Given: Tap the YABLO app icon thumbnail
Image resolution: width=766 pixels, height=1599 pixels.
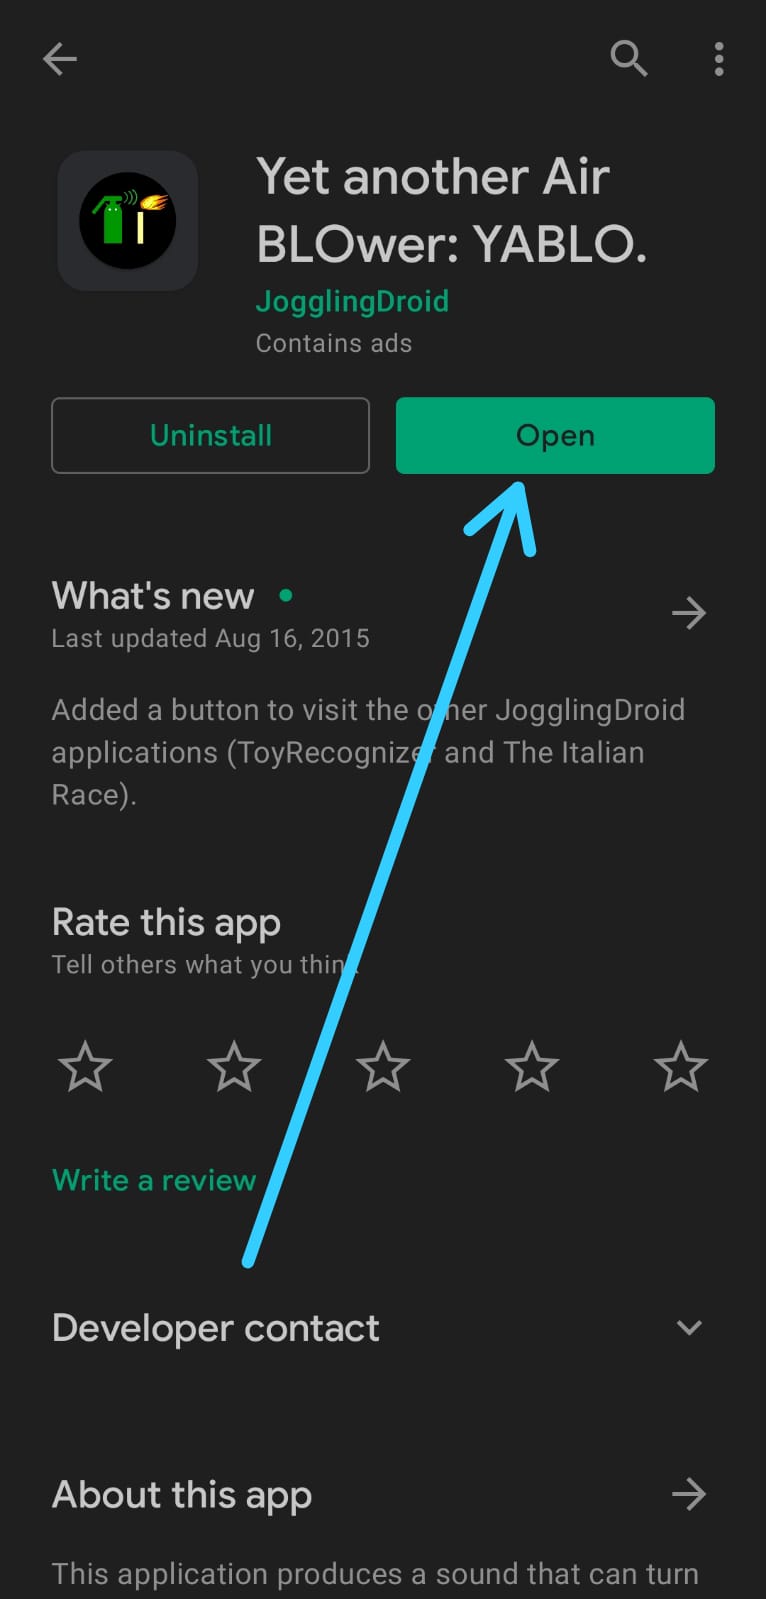Looking at the screenshot, I should point(128,220).
